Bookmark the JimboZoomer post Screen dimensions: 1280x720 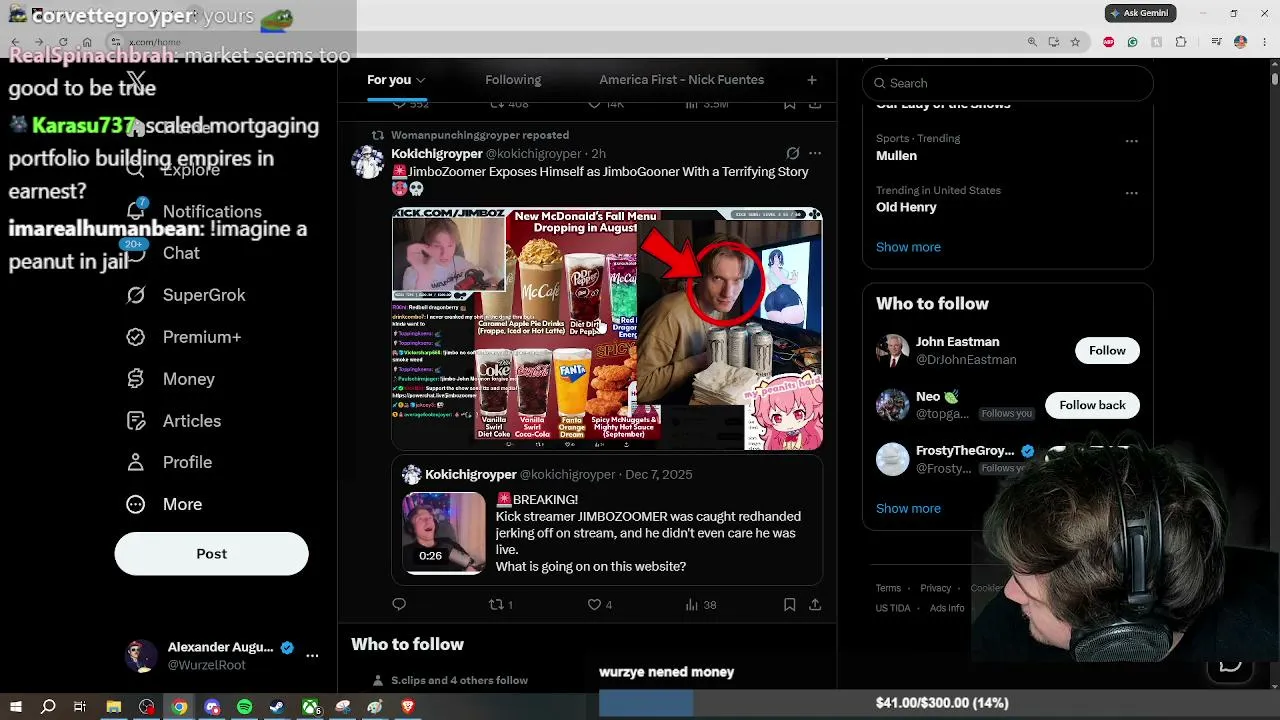pos(789,604)
